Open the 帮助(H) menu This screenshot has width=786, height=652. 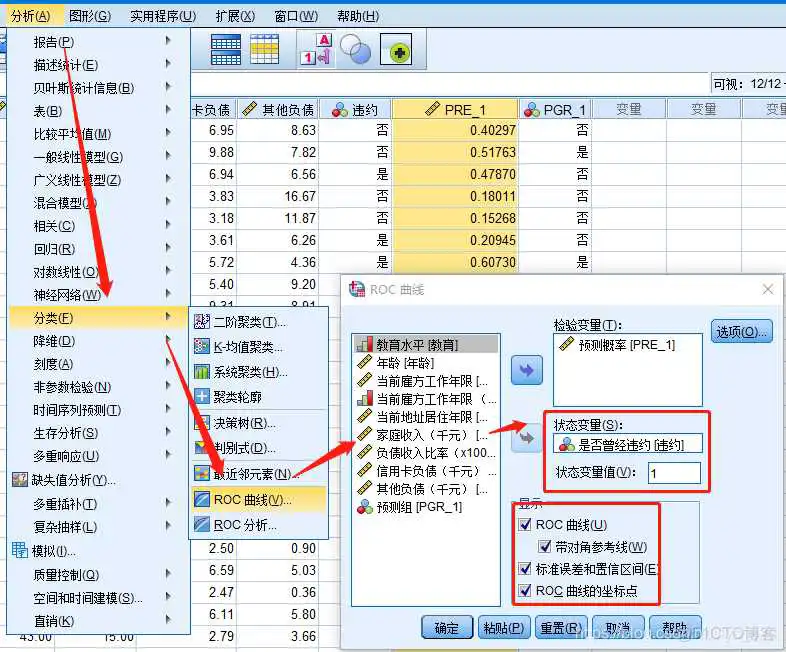[358, 16]
